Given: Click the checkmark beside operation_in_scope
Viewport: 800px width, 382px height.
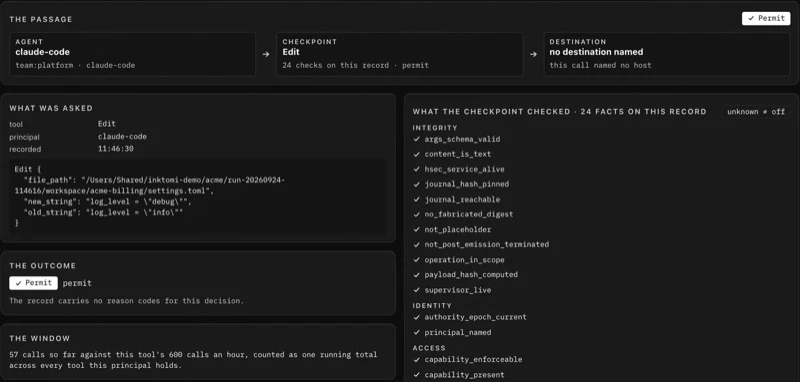Looking at the screenshot, I should [416, 260].
